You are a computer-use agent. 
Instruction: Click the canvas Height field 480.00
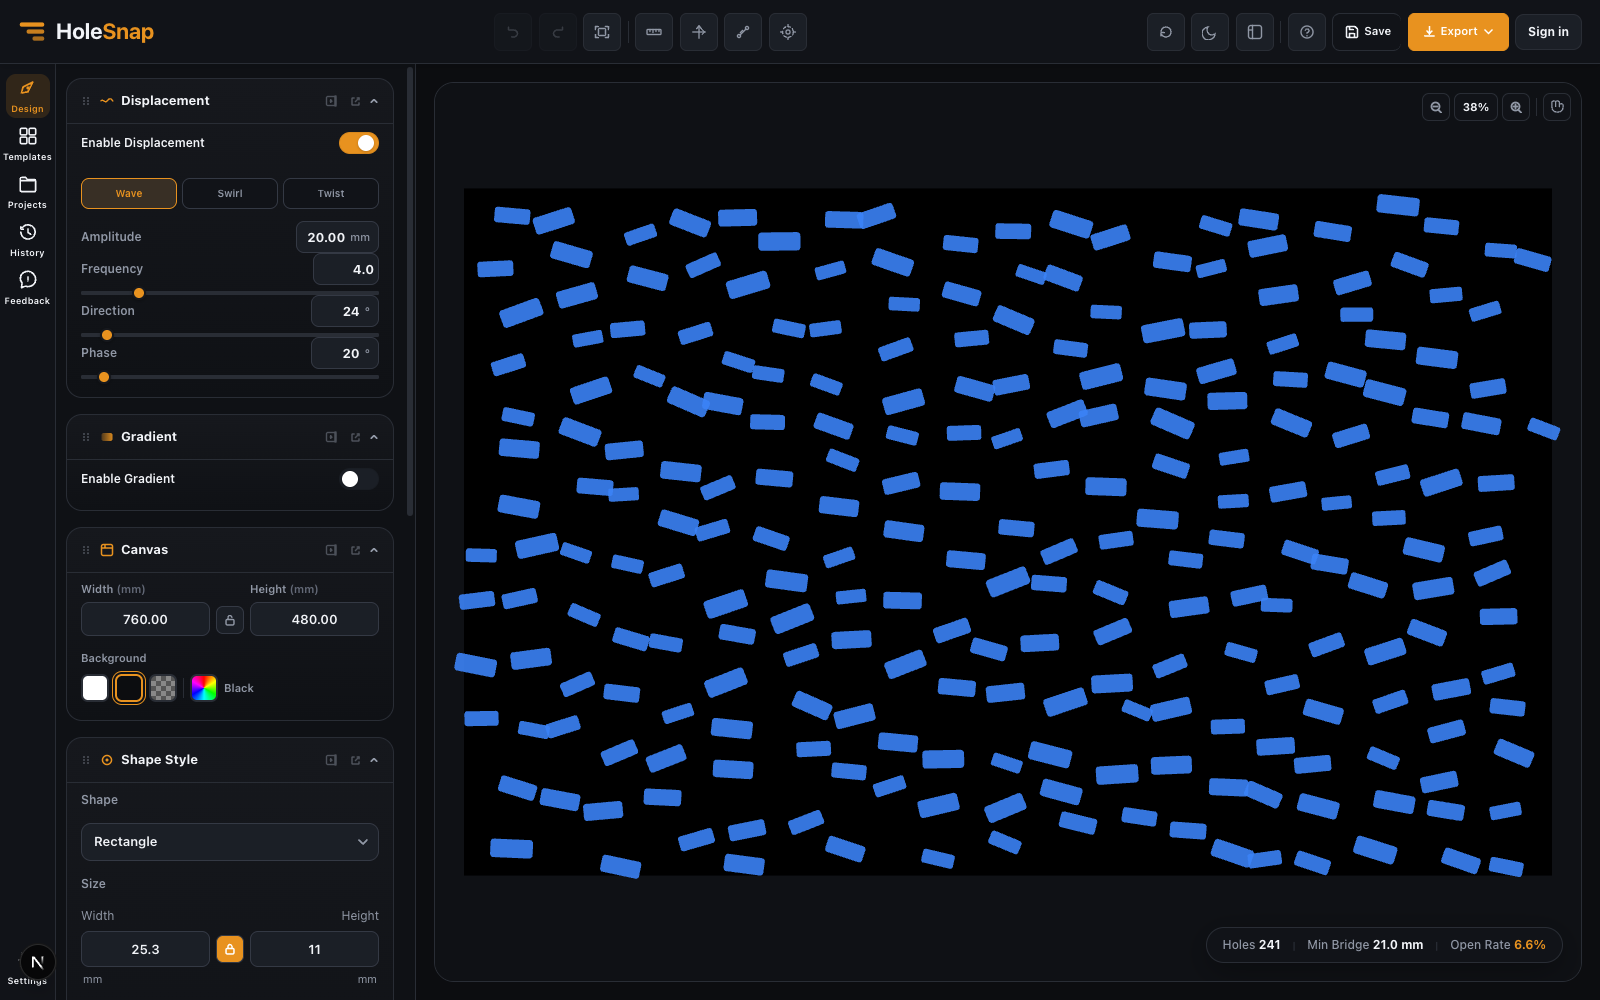pos(314,619)
